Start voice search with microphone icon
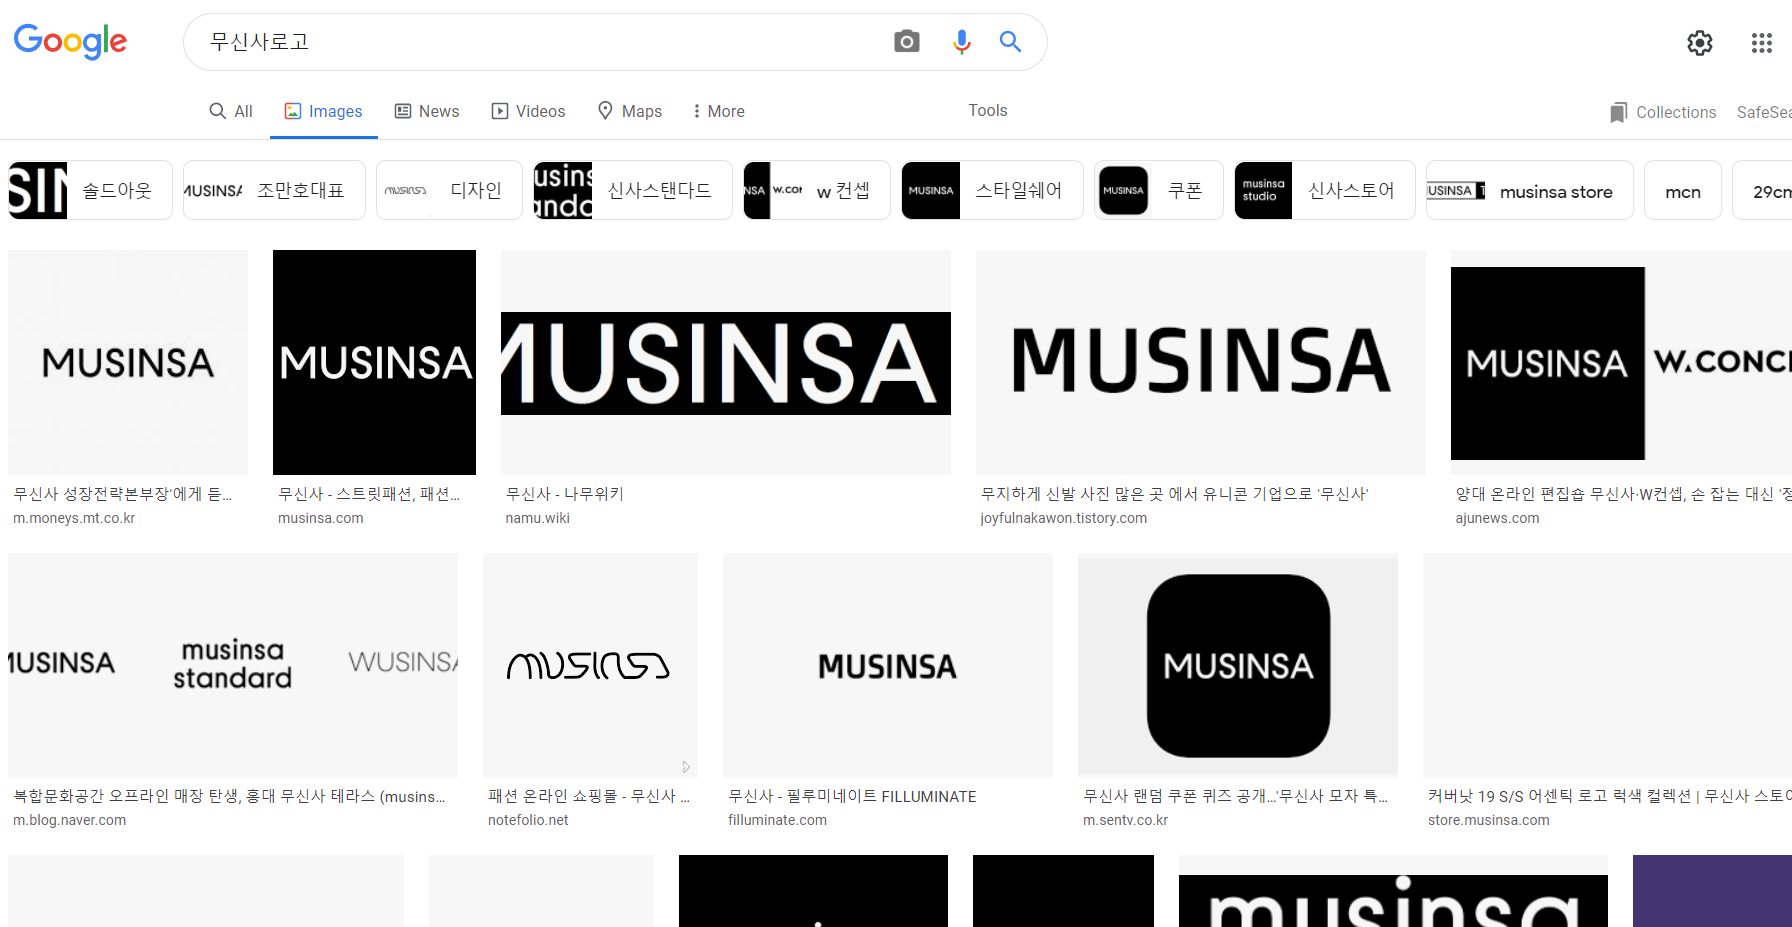The height and width of the screenshot is (927, 1792). pyautogui.click(x=961, y=41)
